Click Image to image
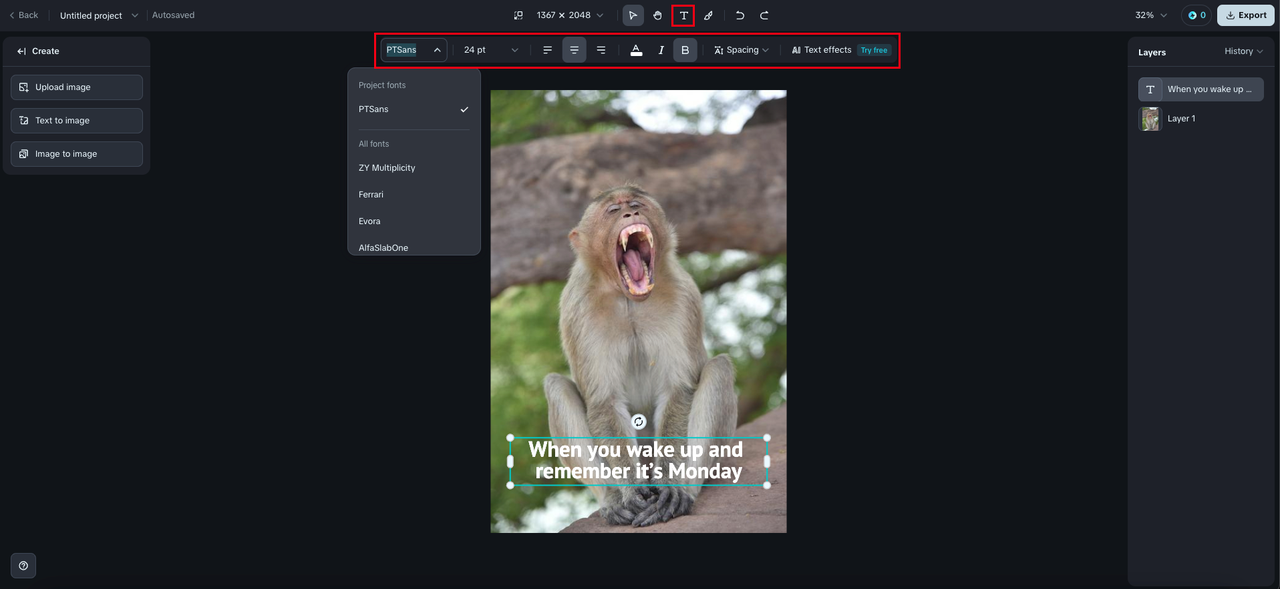This screenshot has height=589, width=1280. 77,154
